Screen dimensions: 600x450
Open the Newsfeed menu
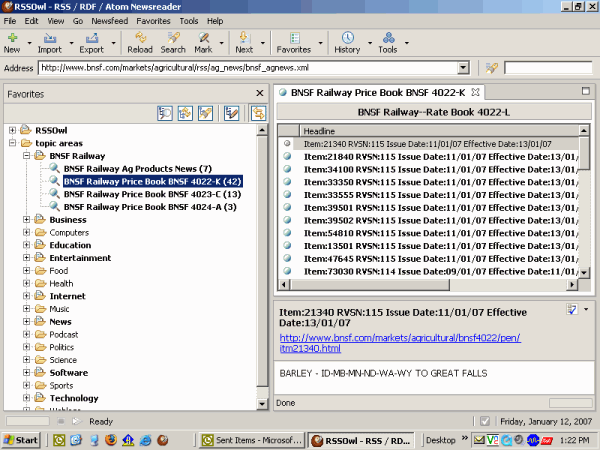tap(109, 21)
